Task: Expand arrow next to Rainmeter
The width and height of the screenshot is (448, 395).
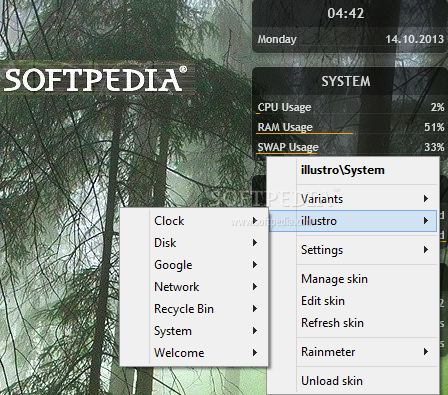Action: (426, 352)
